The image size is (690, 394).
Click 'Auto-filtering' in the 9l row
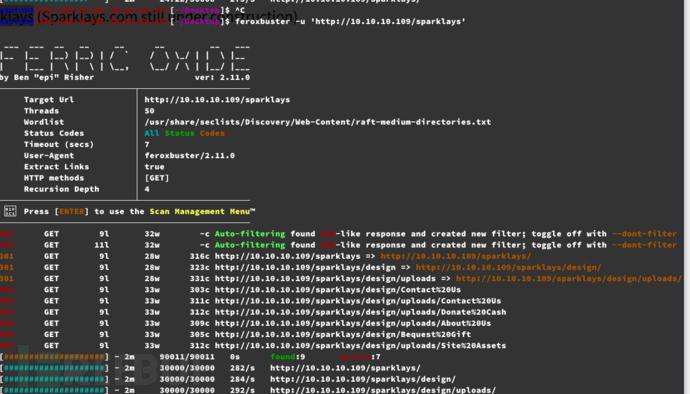click(250, 234)
